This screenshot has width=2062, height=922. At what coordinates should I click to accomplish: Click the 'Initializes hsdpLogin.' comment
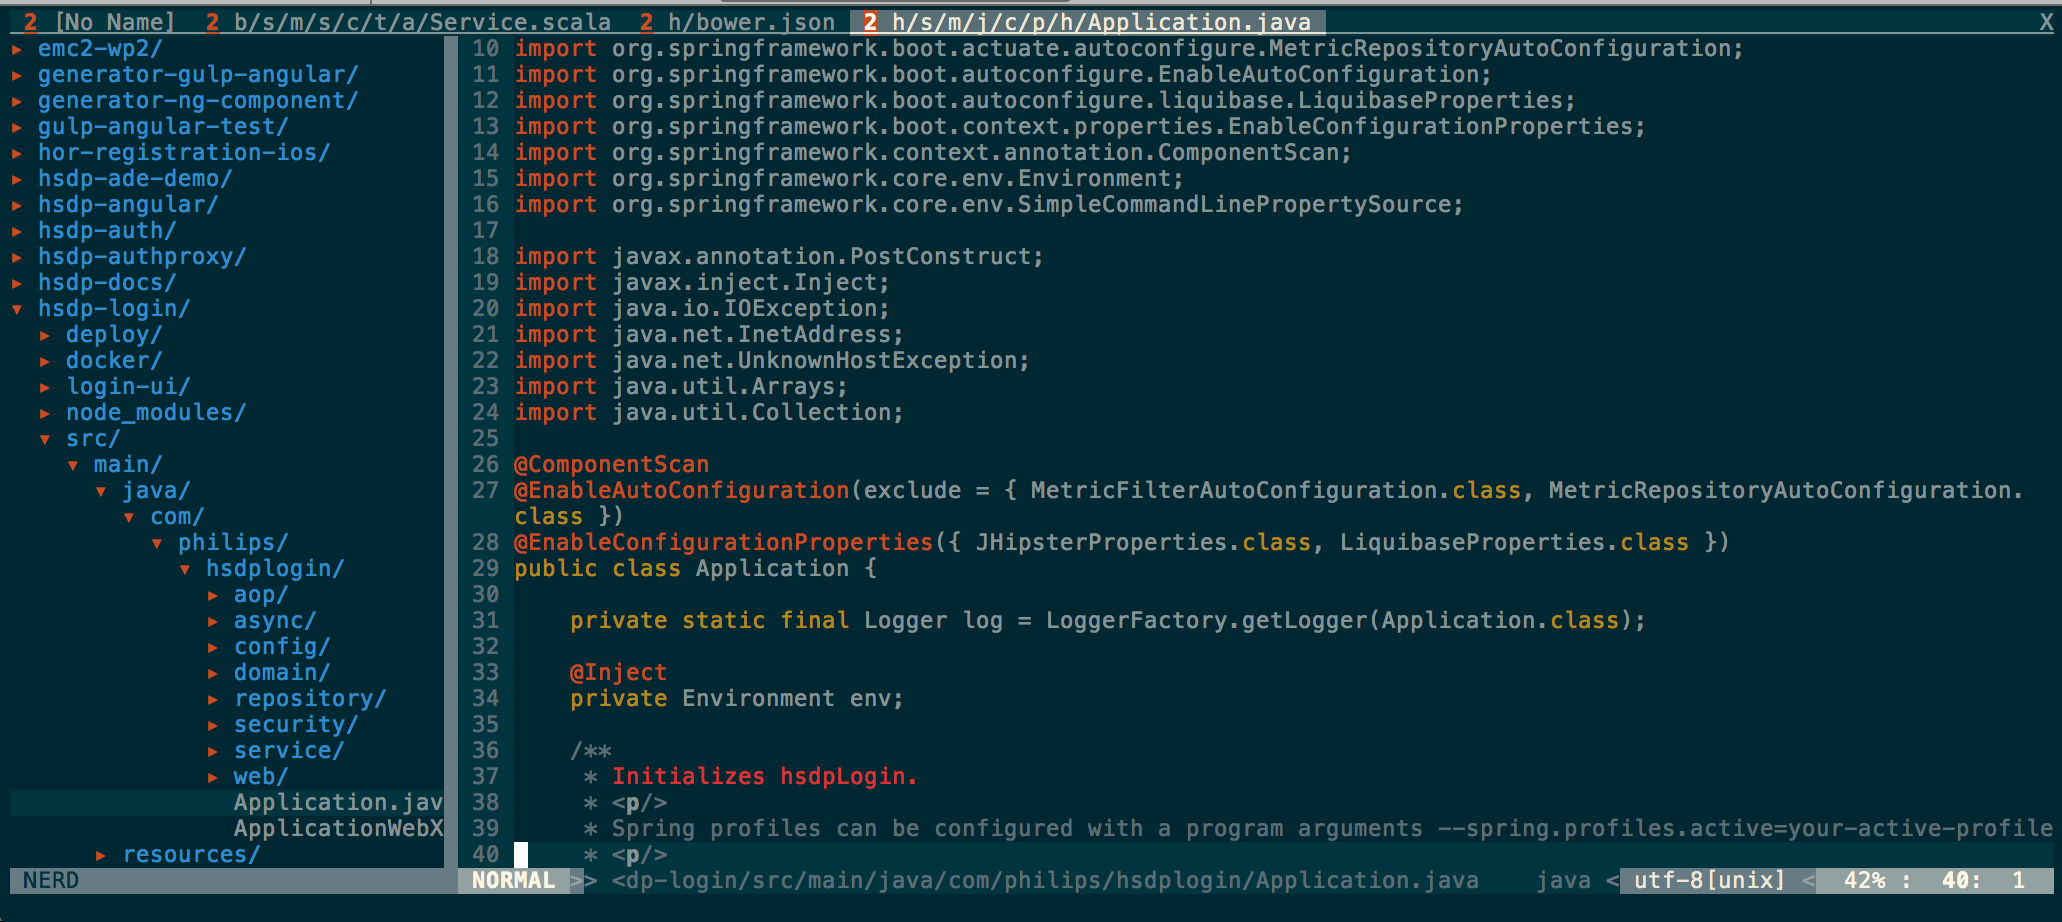pyautogui.click(x=765, y=777)
